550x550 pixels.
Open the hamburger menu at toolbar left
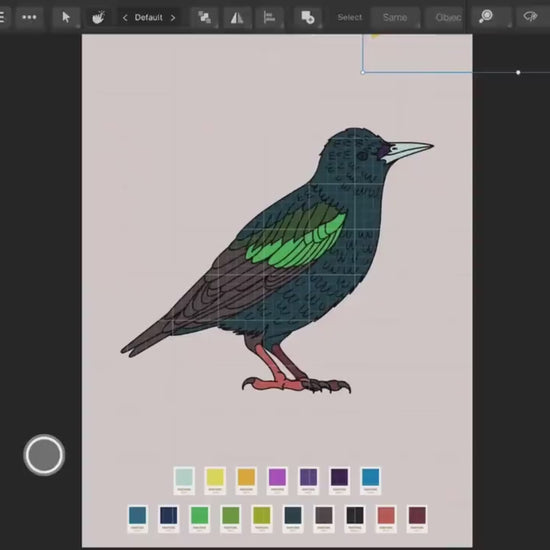2,17
